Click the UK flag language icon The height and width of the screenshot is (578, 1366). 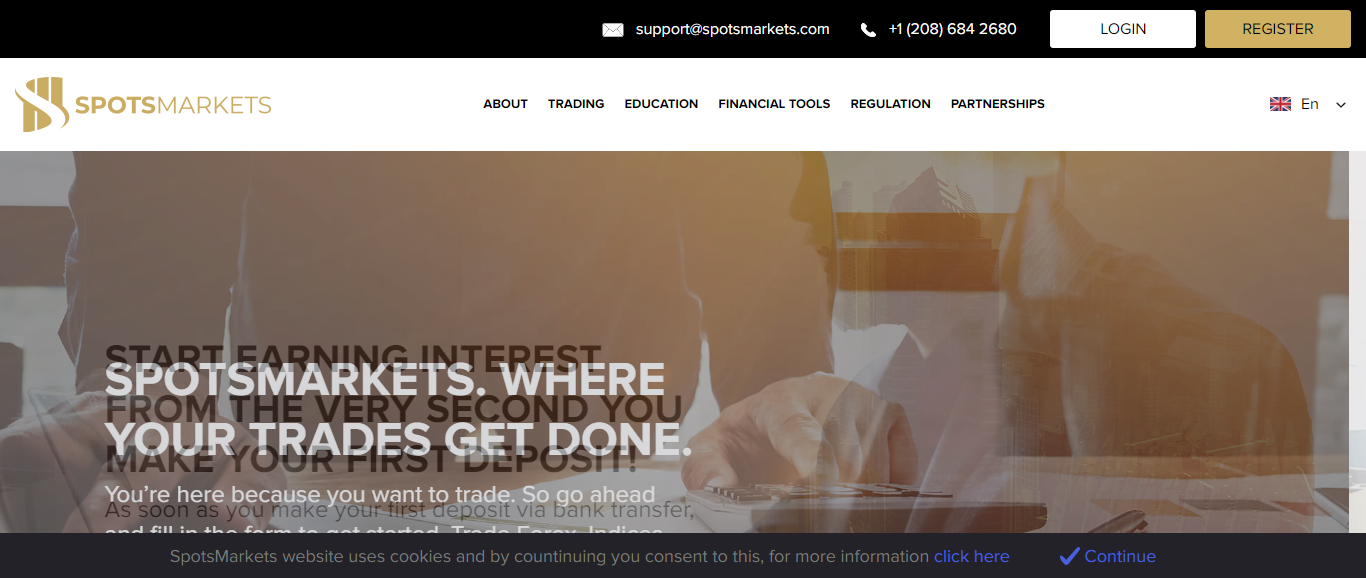point(1280,104)
